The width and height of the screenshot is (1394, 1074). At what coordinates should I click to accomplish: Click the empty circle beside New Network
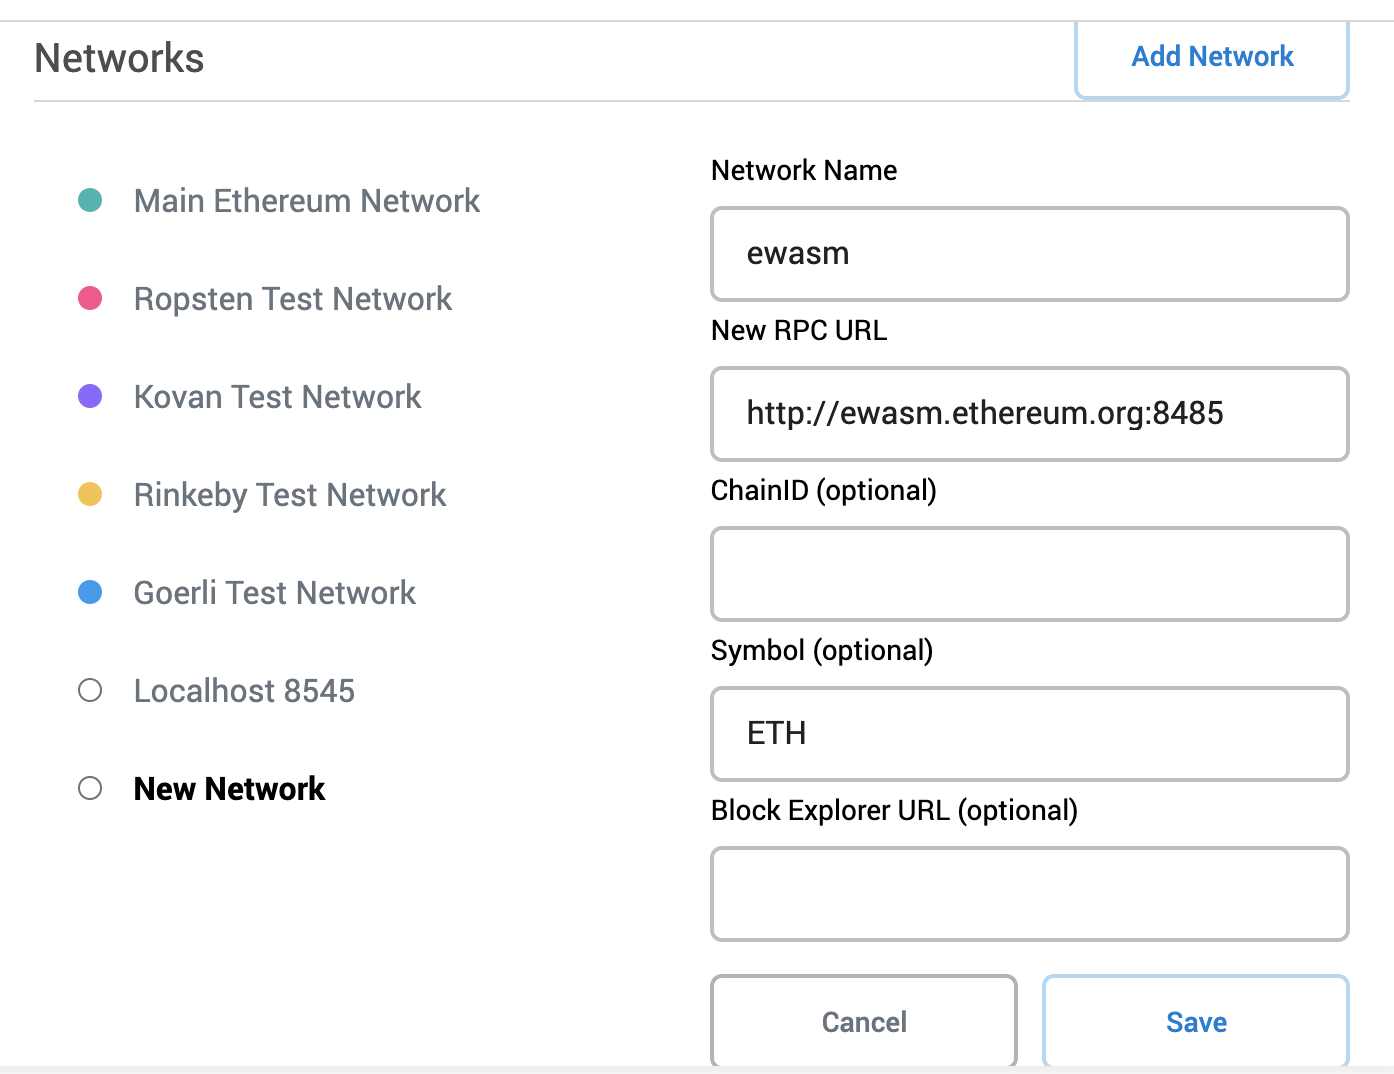[90, 788]
